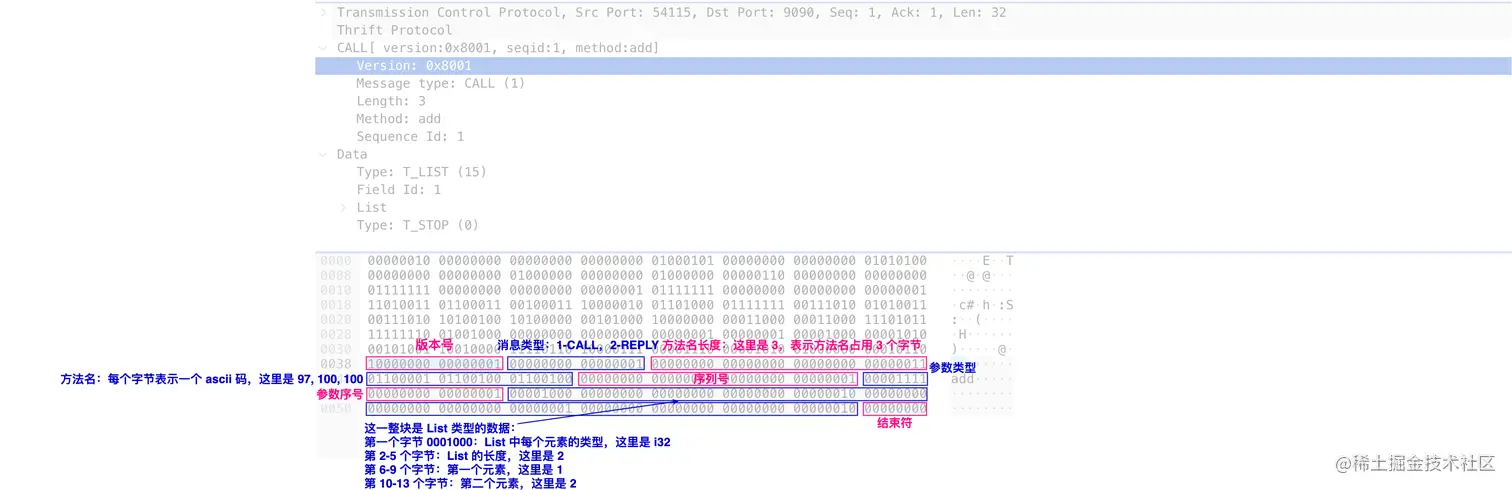Click the 'add' ASCII text in byte pane
The image size is (1512, 490).
pyautogui.click(x=962, y=380)
